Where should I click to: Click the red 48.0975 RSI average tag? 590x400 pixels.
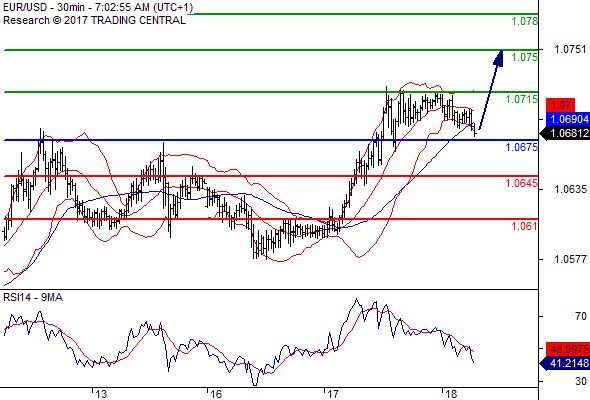point(568,349)
